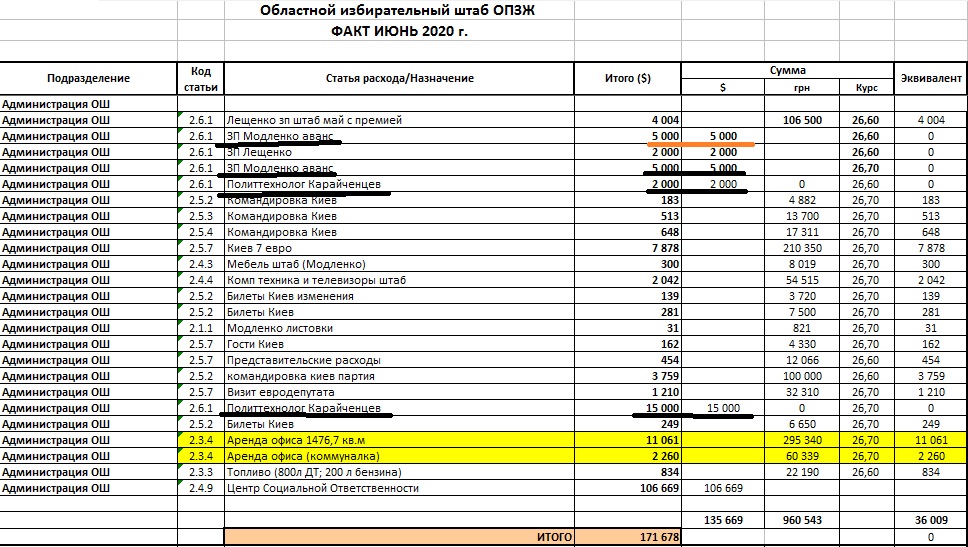Select the yellow 'Аренда офиса 1476,7 кв.м' cell

(x=399, y=440)
